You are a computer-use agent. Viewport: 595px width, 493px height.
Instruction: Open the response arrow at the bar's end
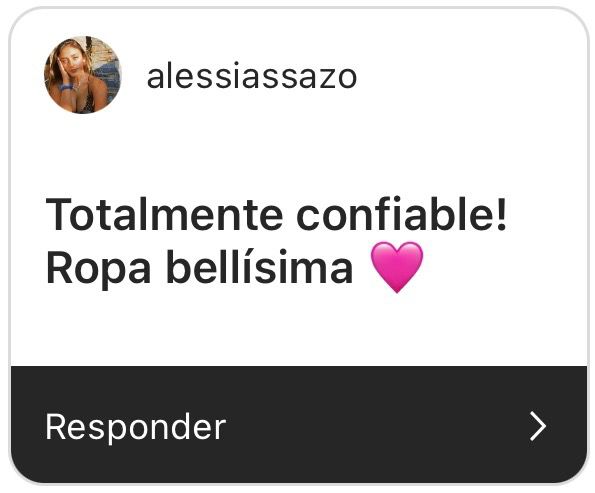[538, 426]
